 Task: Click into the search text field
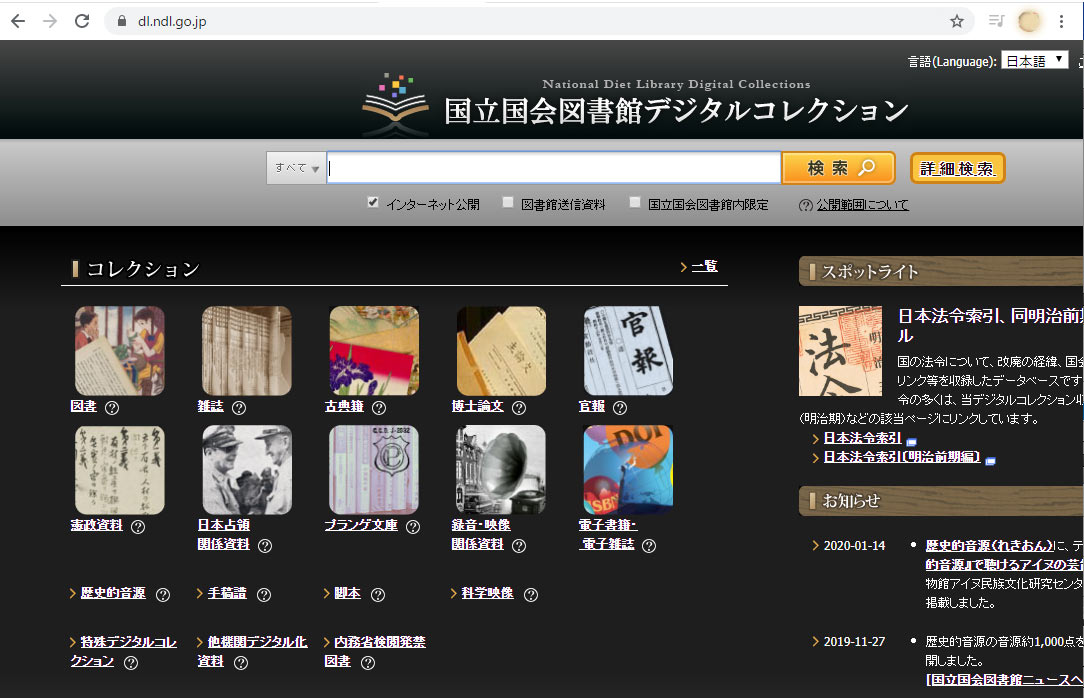coord(553,168)
